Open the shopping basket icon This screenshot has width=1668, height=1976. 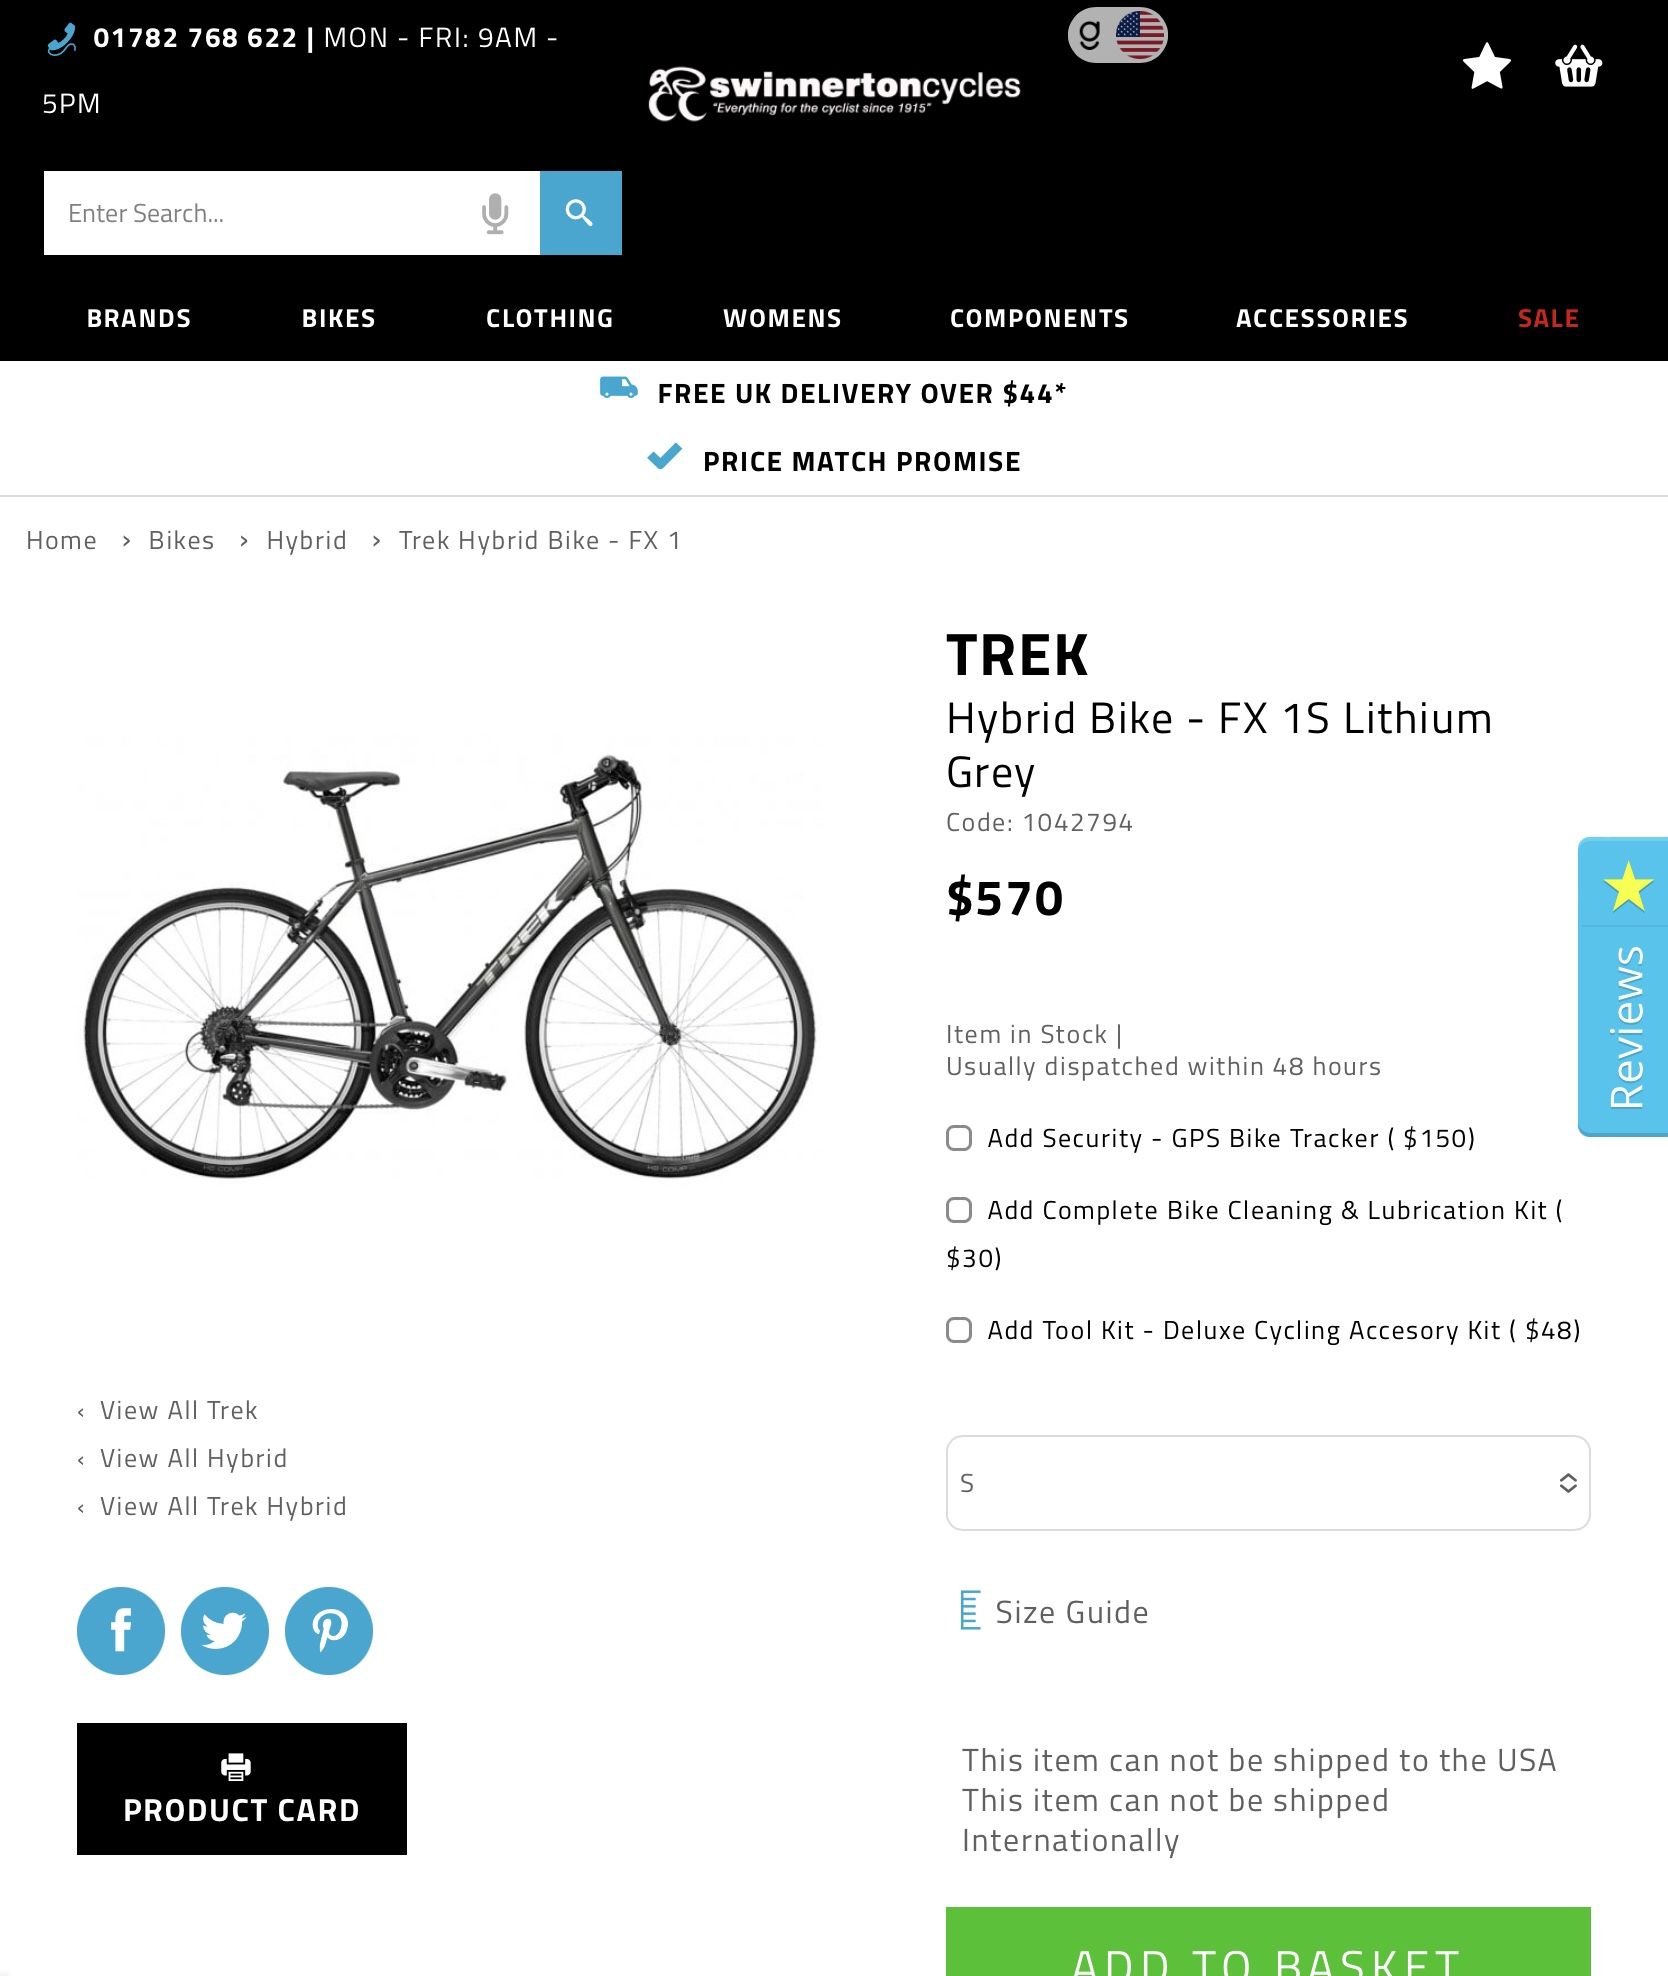[x=1578, y=66]
